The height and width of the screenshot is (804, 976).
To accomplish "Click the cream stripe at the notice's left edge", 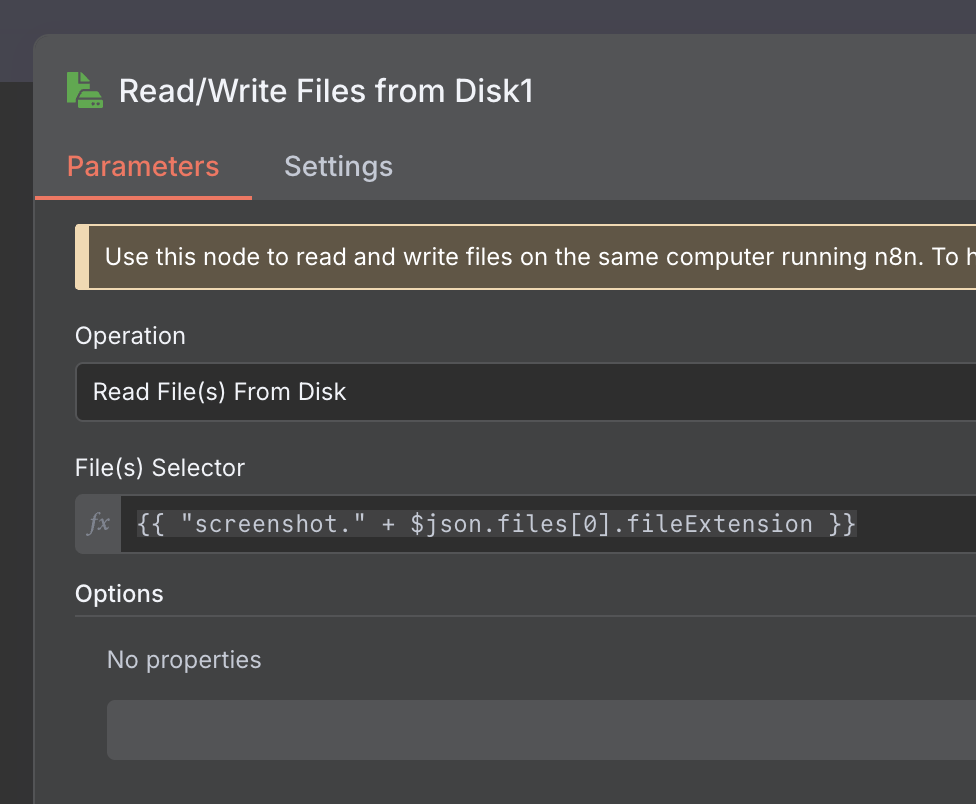I will 82,257.
